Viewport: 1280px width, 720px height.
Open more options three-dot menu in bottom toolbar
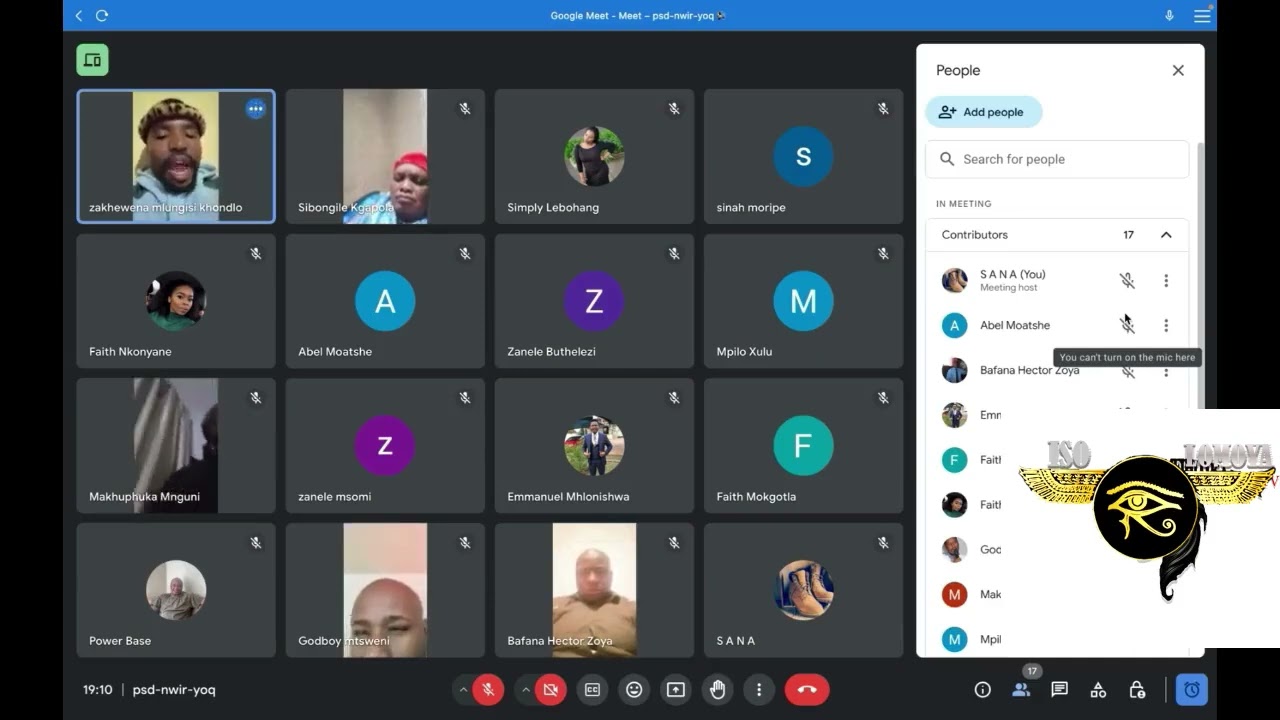[759, 689]
